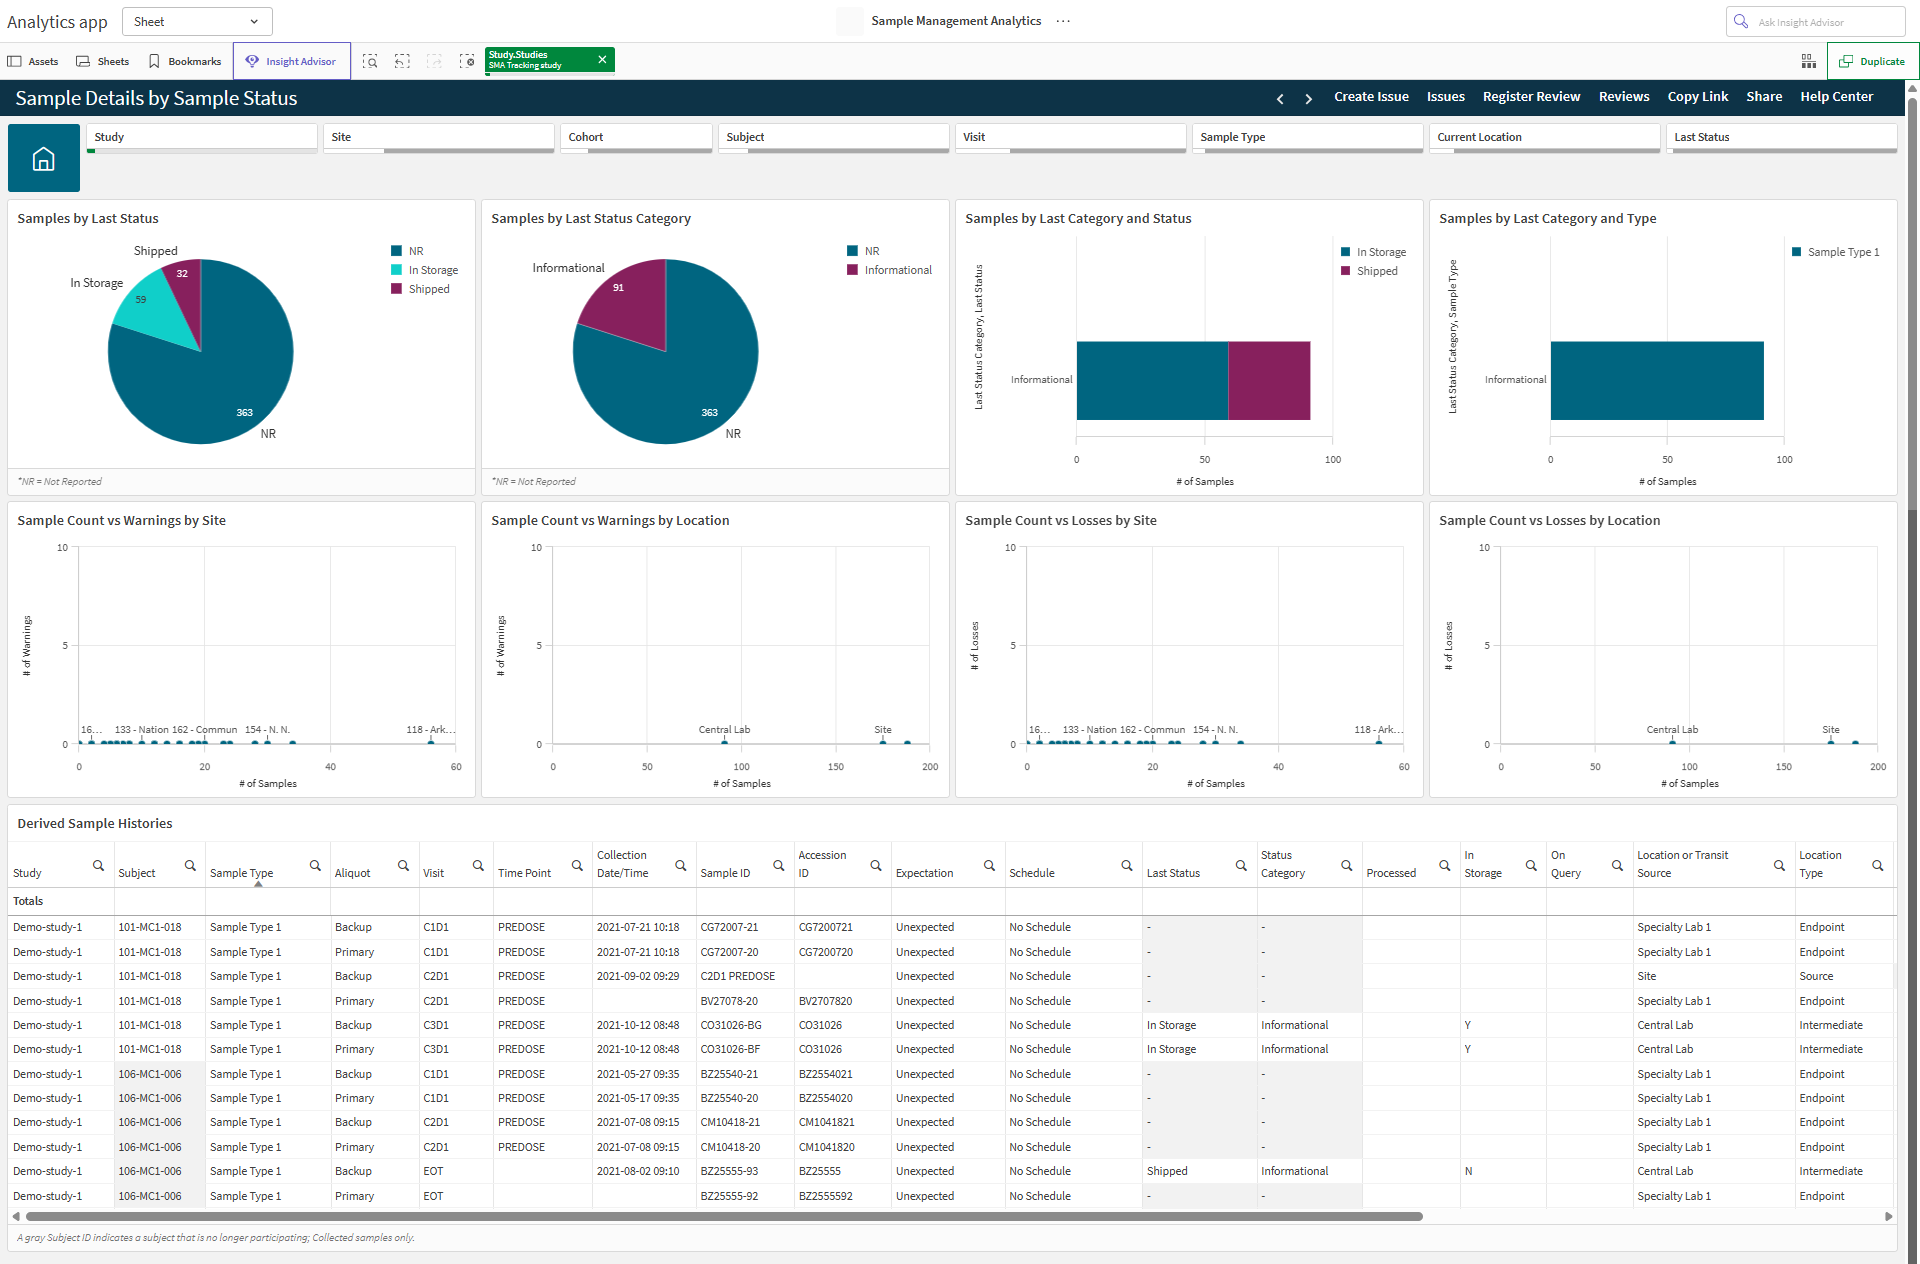The width and height of the screenshot is (1920, 1264).
Task: Search the Accession ID column
Action: point(875,866)
